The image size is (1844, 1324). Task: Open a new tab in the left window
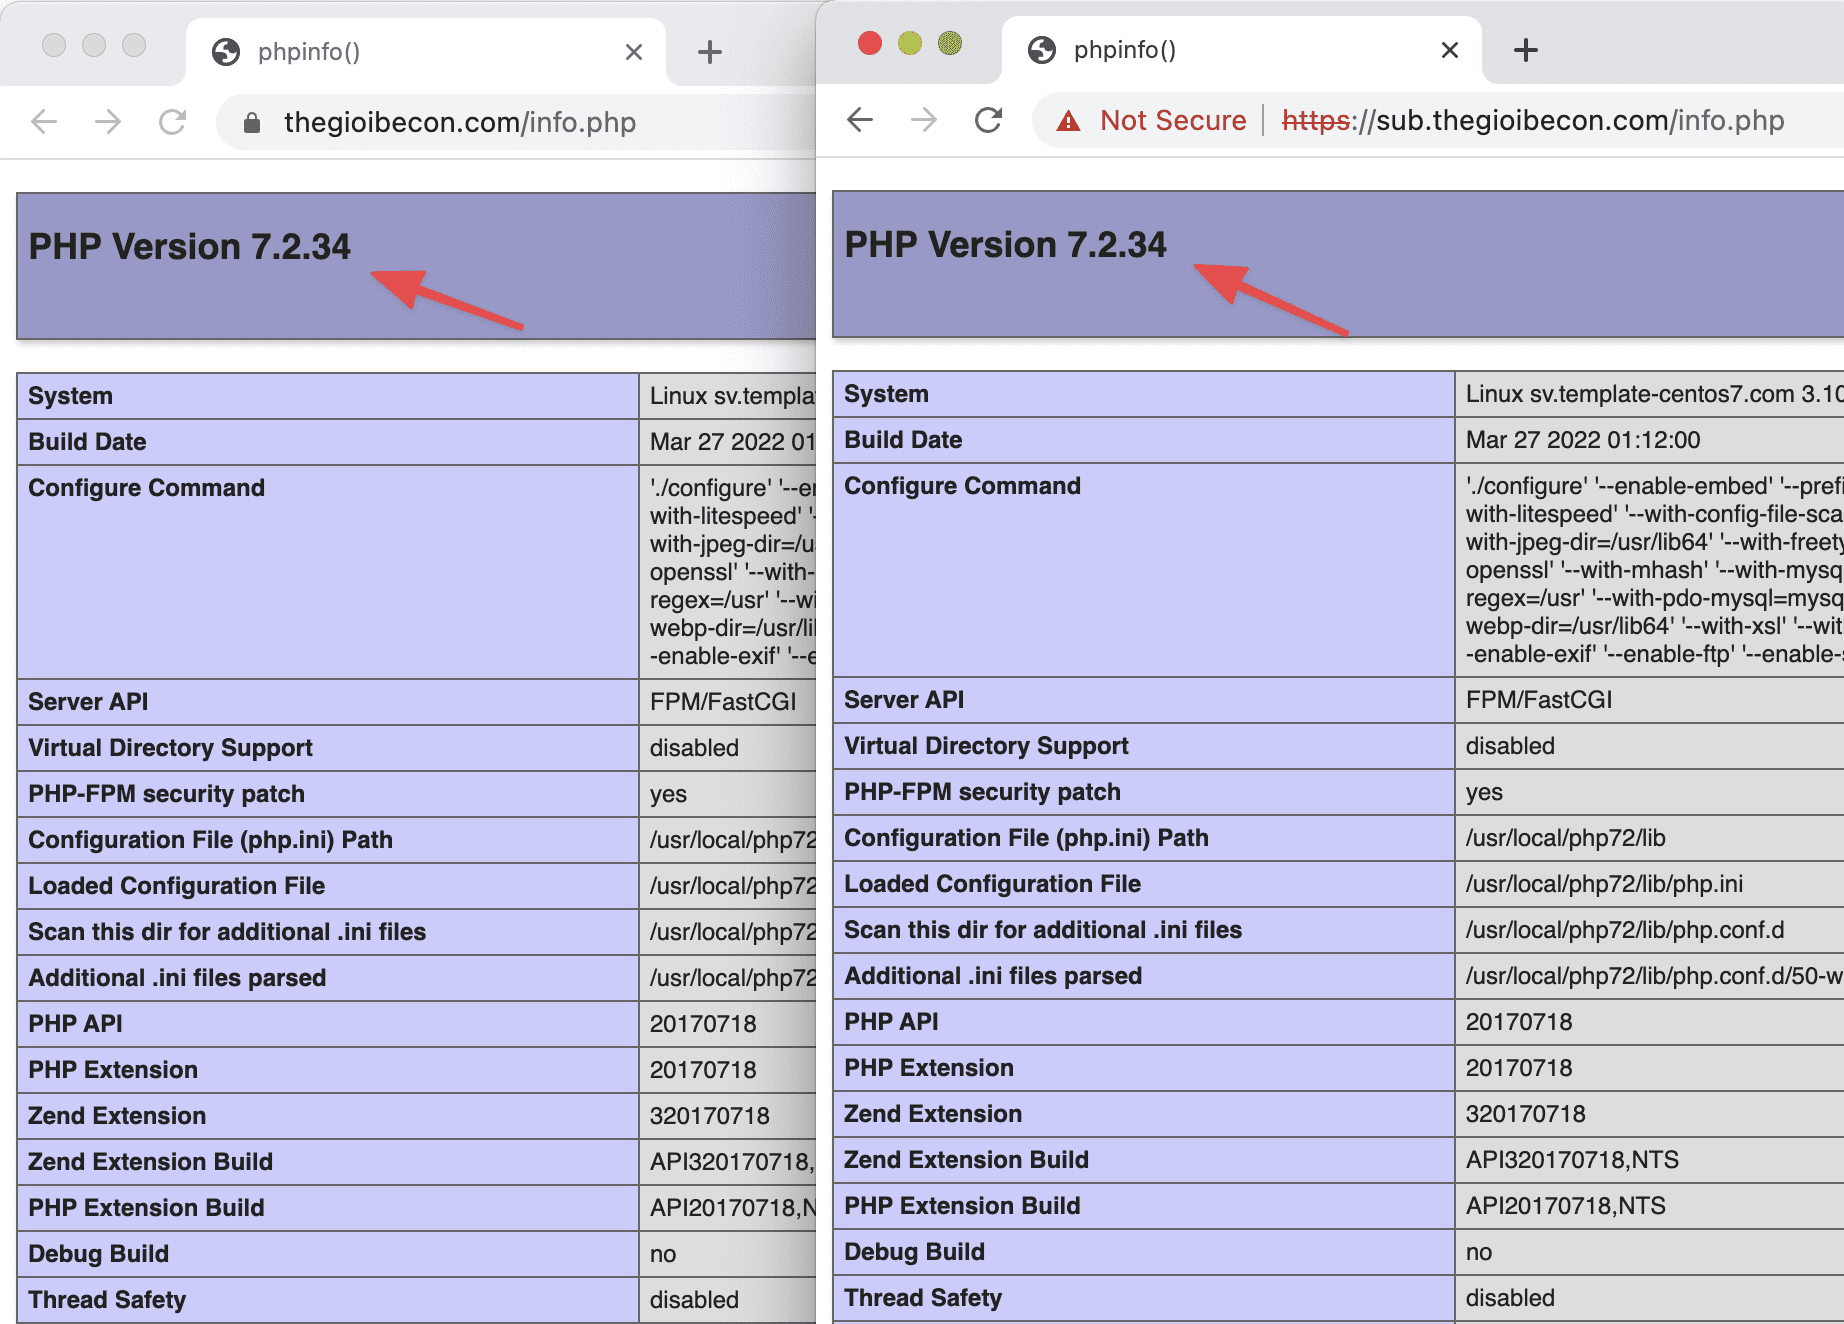[709, 52]
